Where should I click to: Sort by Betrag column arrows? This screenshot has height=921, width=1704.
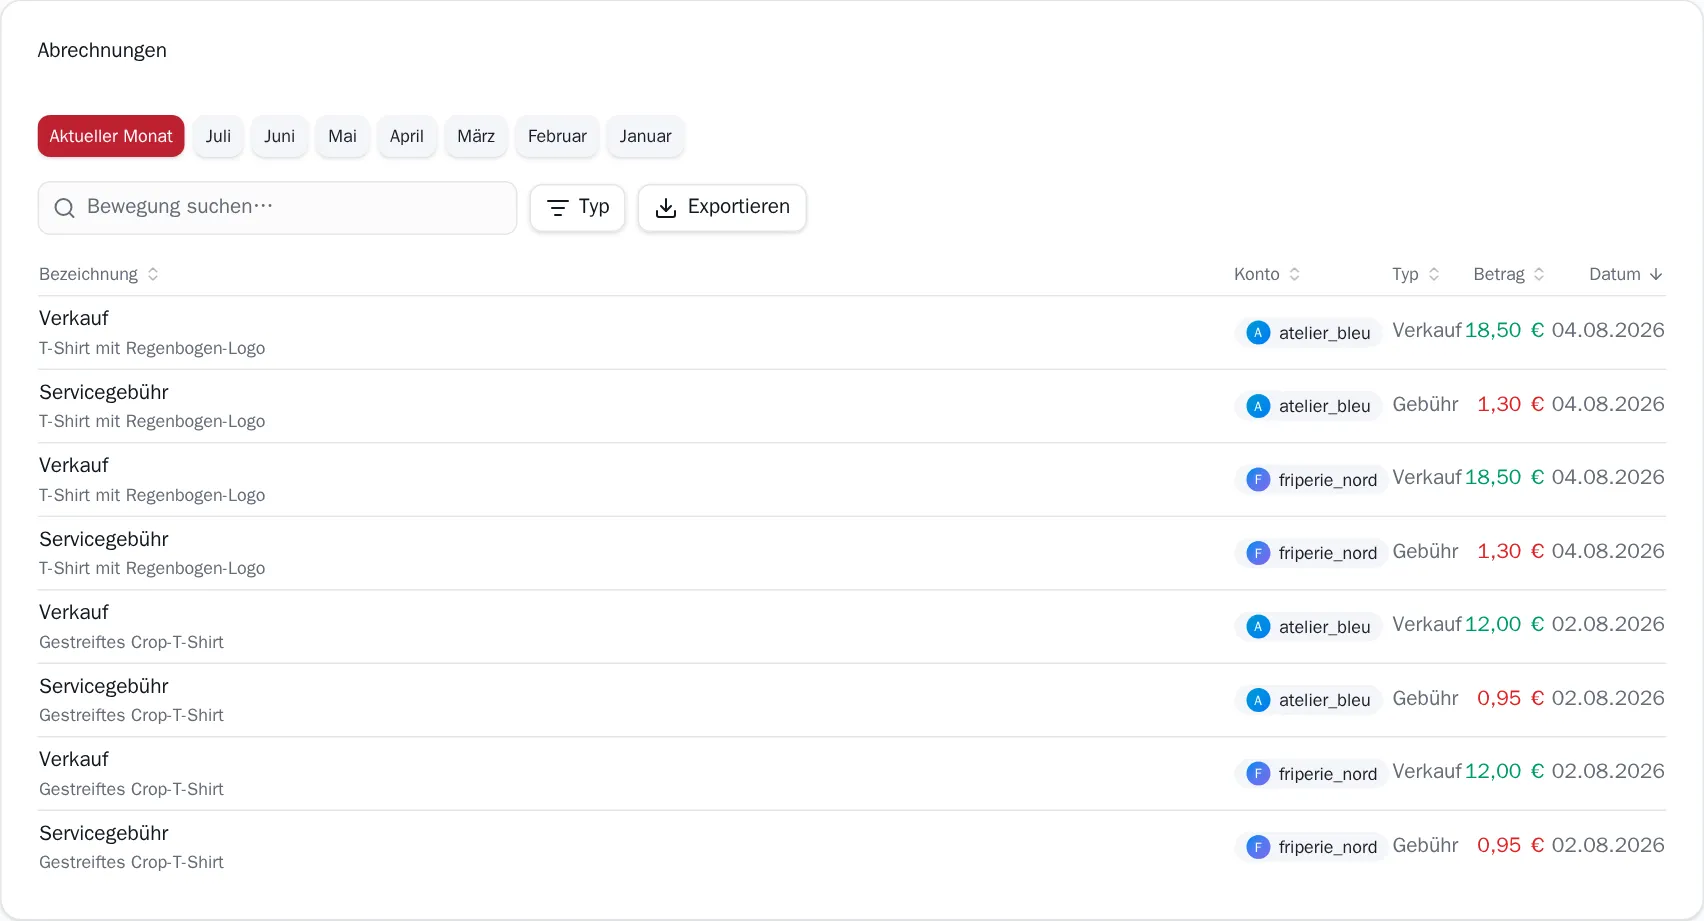pyautogui.click(x=1539, y=274)
